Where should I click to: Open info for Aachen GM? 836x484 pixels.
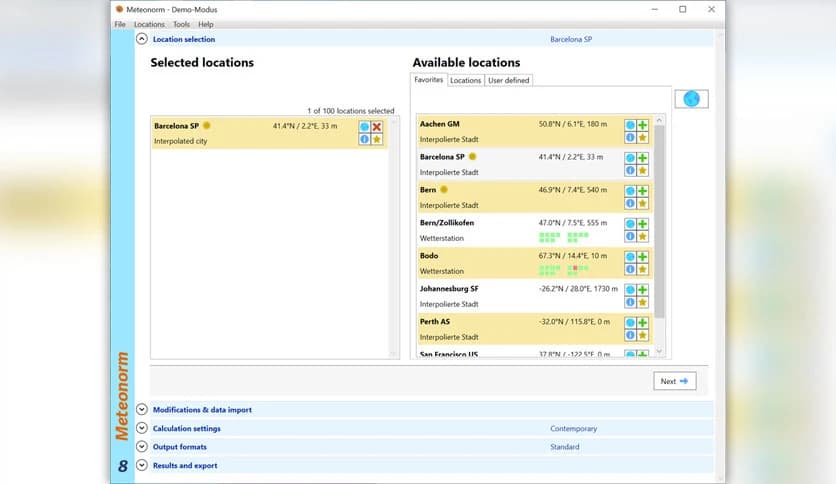pos(630,138)
